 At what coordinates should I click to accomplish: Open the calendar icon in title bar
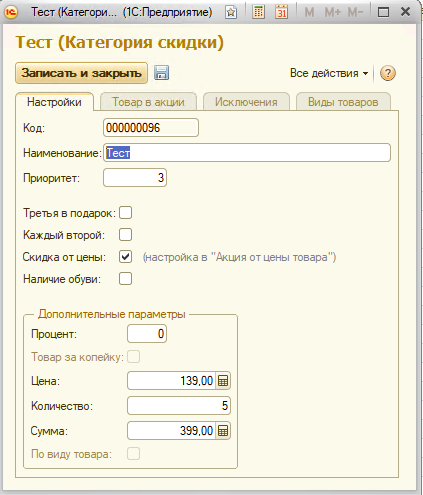pyautogui.click(x=282, y=12)
